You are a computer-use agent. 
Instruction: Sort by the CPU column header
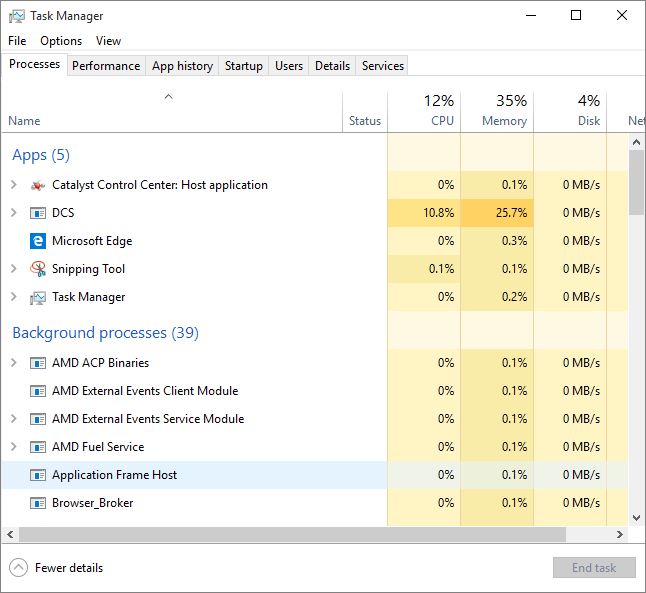pos(424,112)
